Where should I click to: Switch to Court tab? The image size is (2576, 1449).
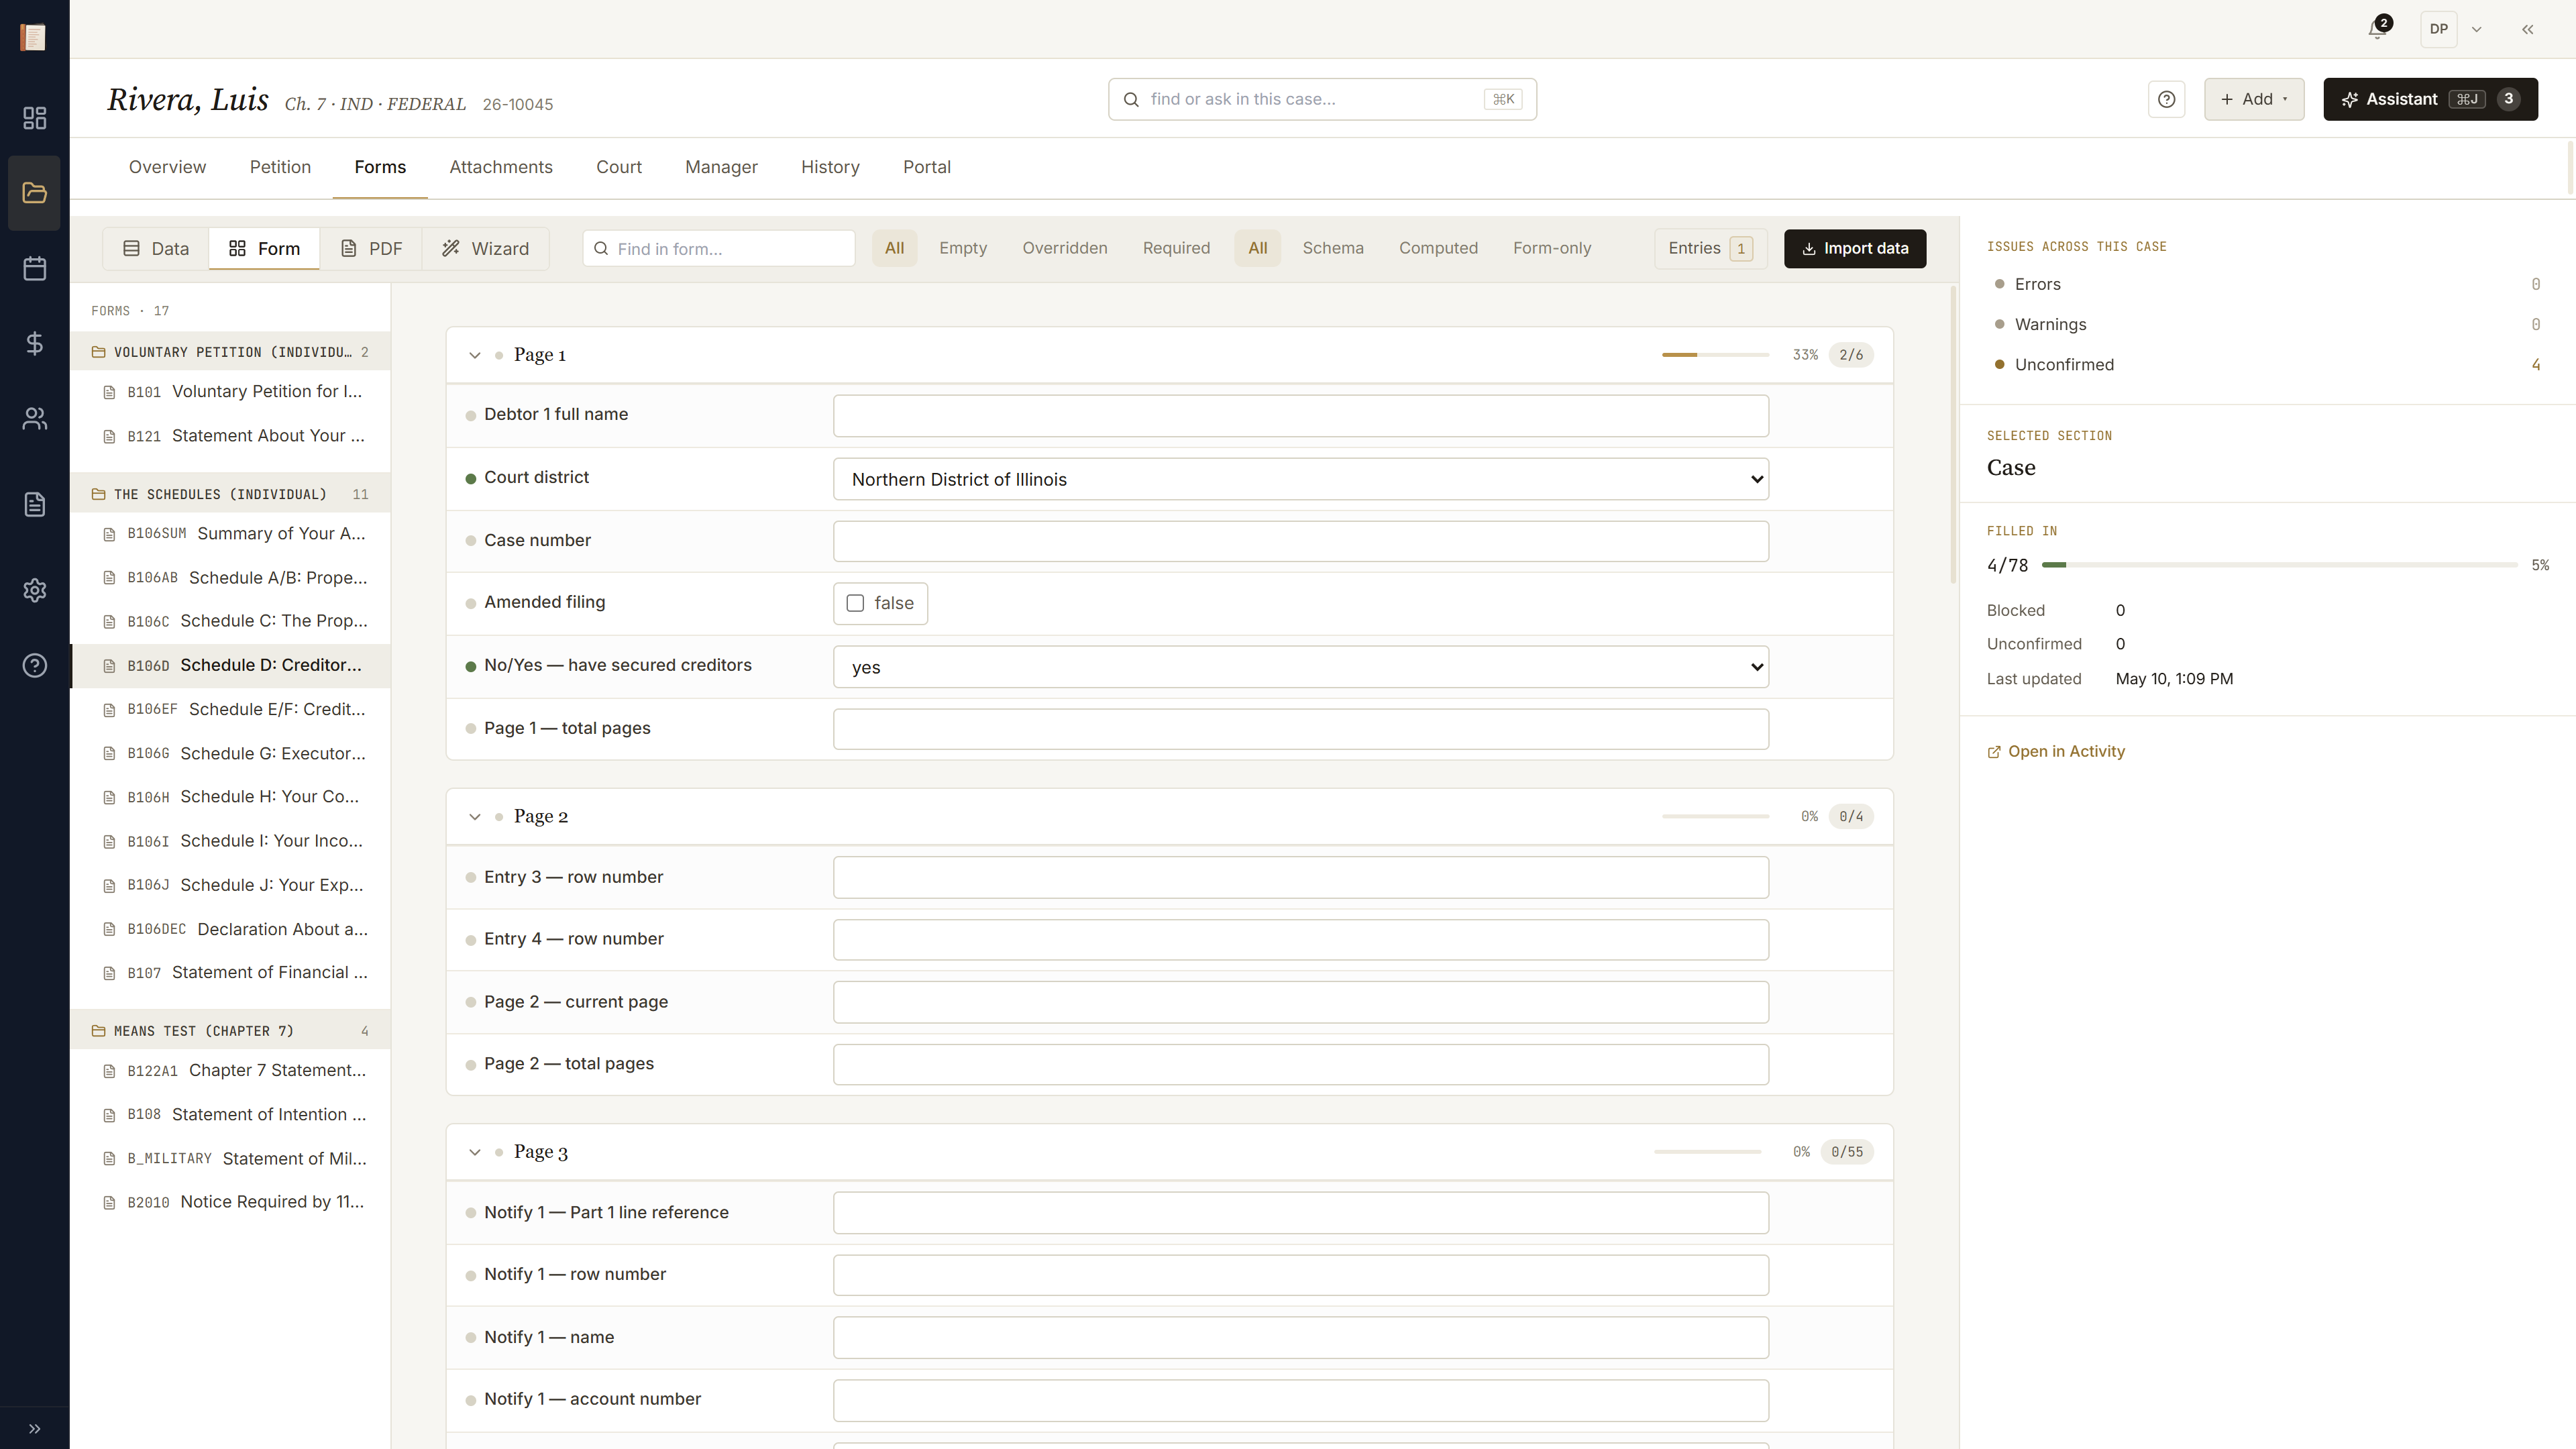point(618,167)
